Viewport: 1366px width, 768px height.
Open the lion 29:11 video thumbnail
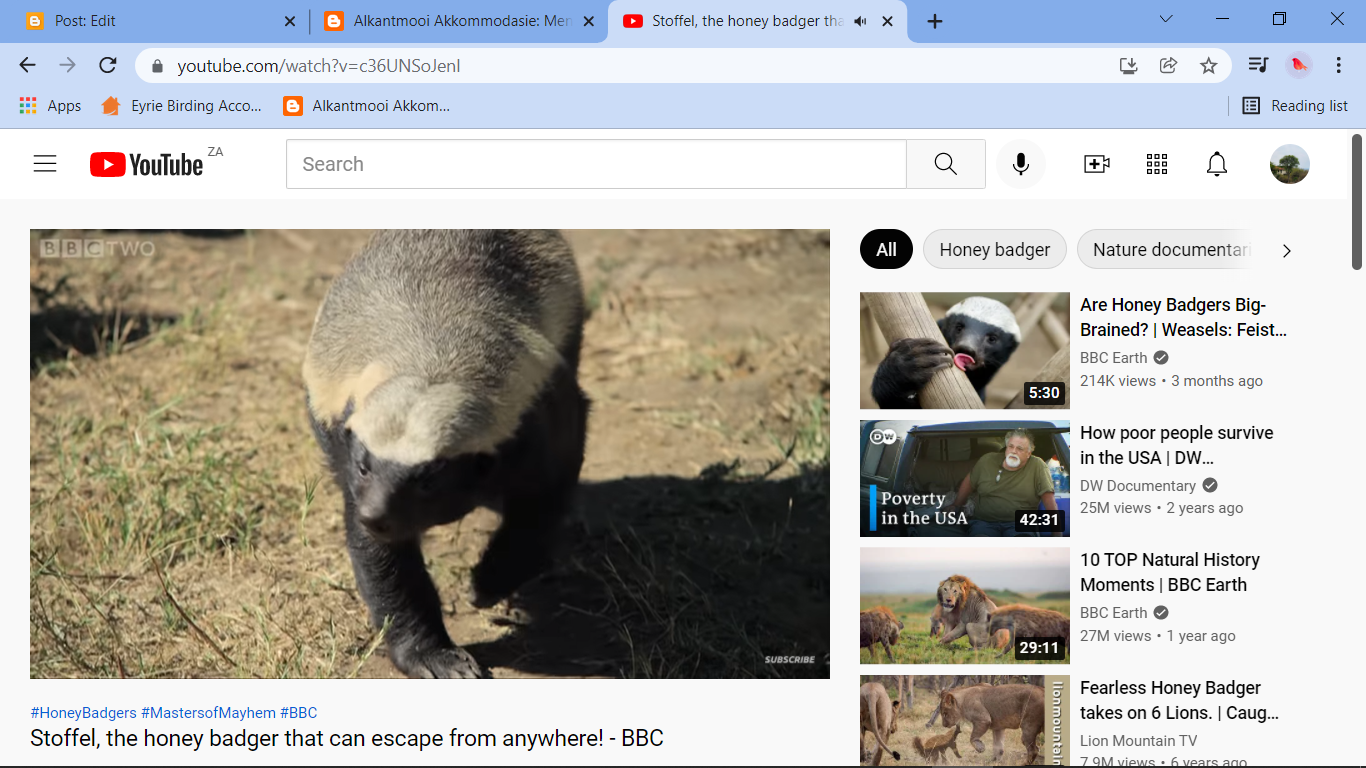[965, 605]
